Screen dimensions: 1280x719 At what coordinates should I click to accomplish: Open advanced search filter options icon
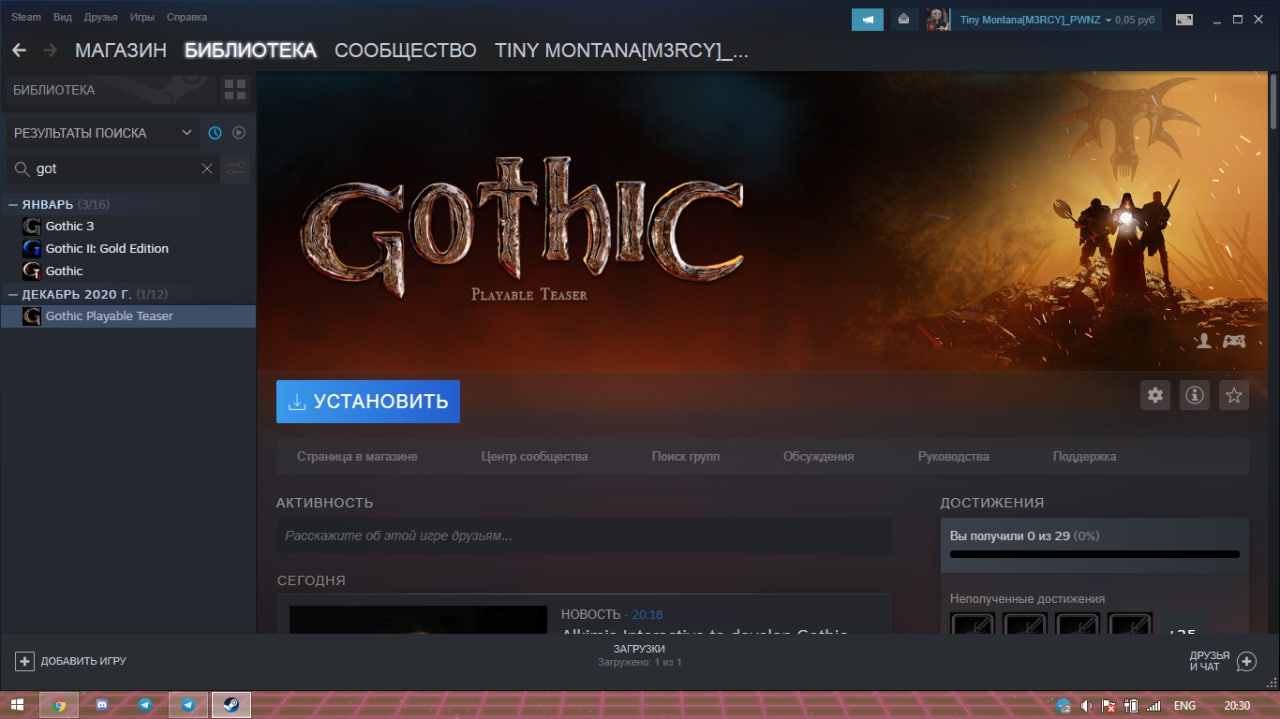236,169
